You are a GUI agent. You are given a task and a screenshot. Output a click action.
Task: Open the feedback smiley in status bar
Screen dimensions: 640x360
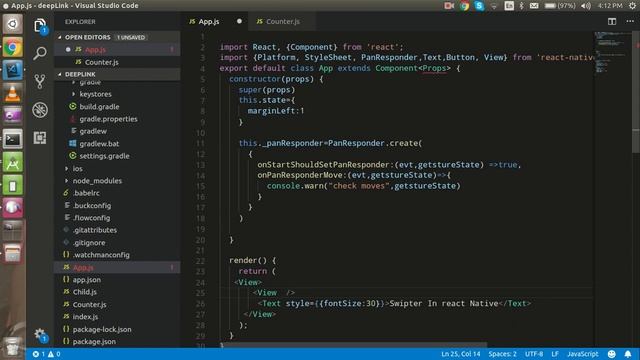pyautogui.click(x=611, y=354)
